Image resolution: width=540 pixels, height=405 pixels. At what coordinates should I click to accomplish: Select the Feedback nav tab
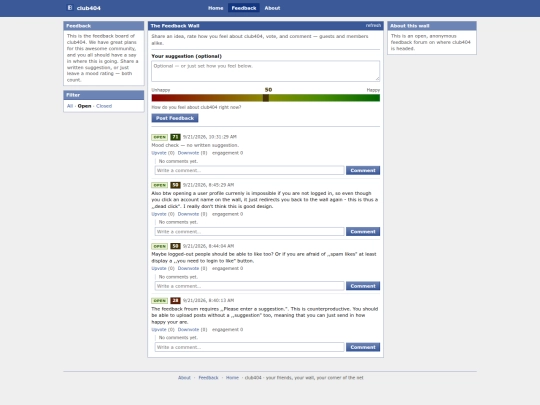[244, 8]
